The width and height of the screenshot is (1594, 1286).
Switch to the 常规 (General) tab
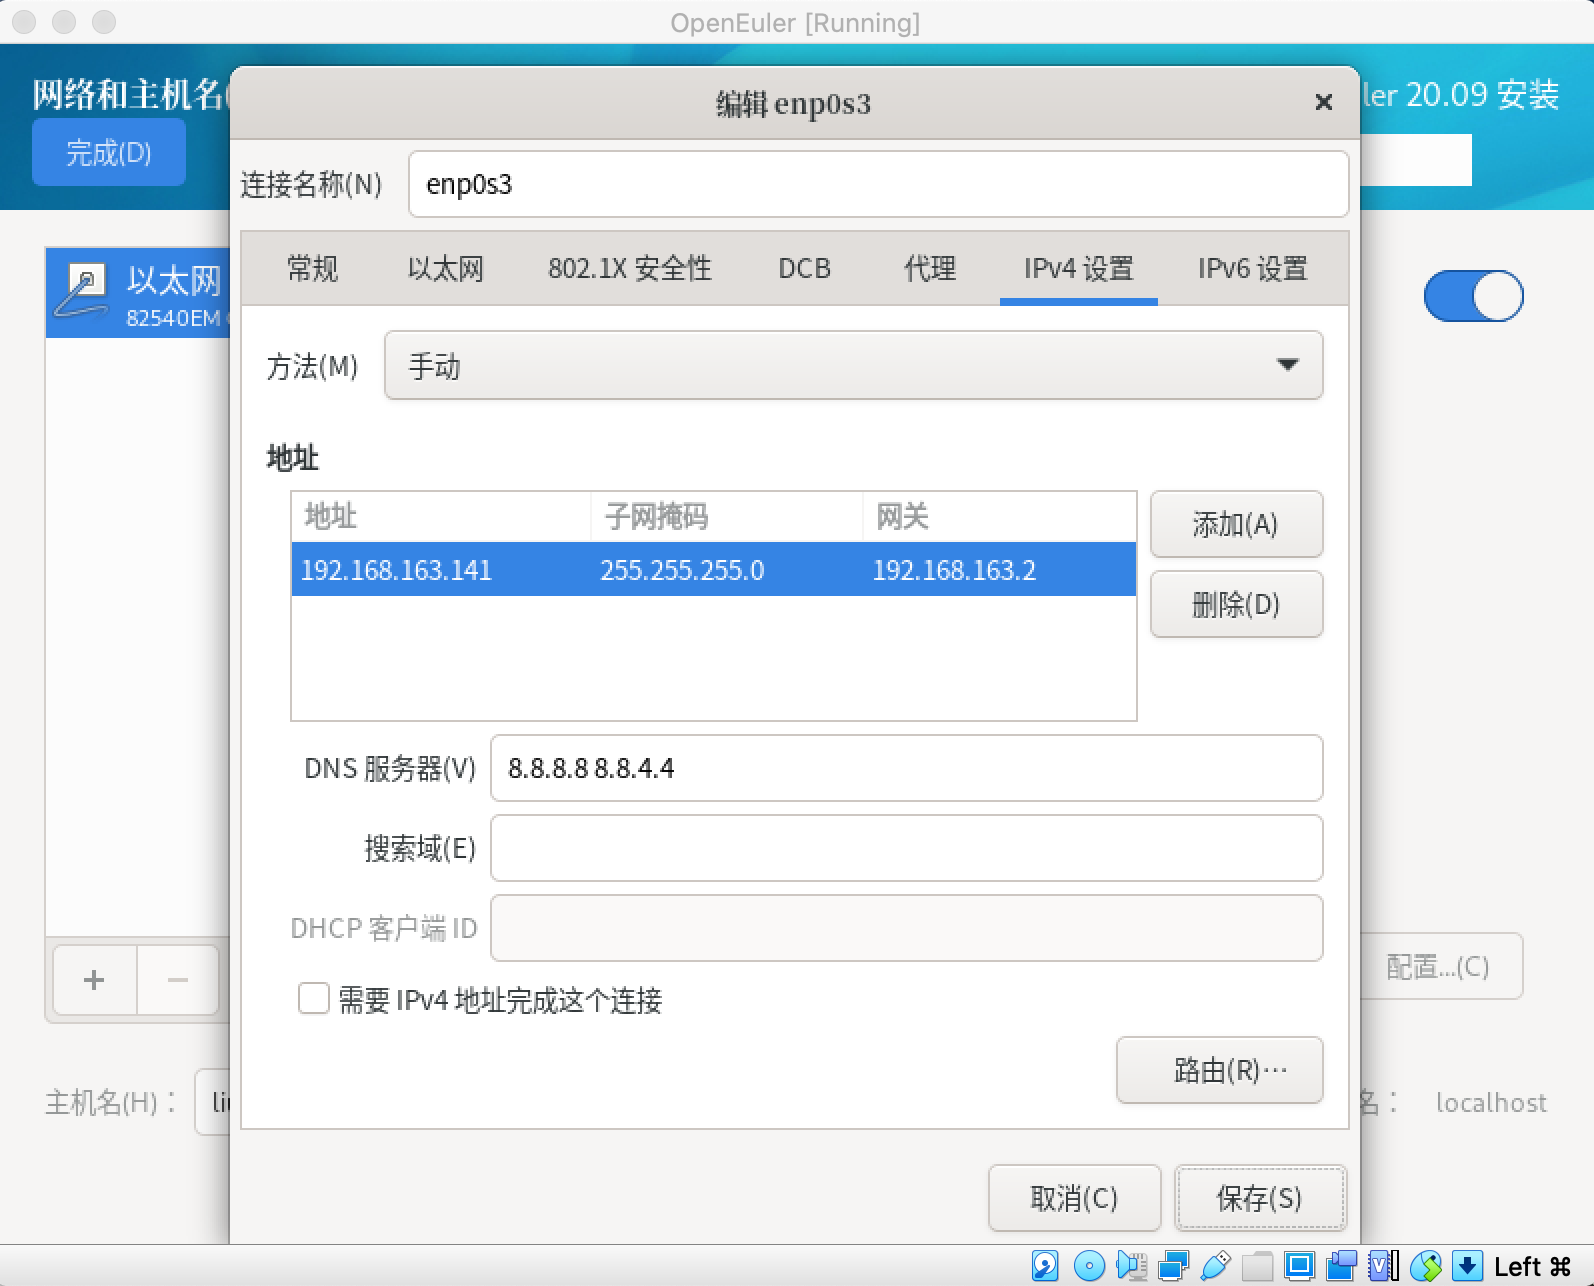[x=312, y=268]
